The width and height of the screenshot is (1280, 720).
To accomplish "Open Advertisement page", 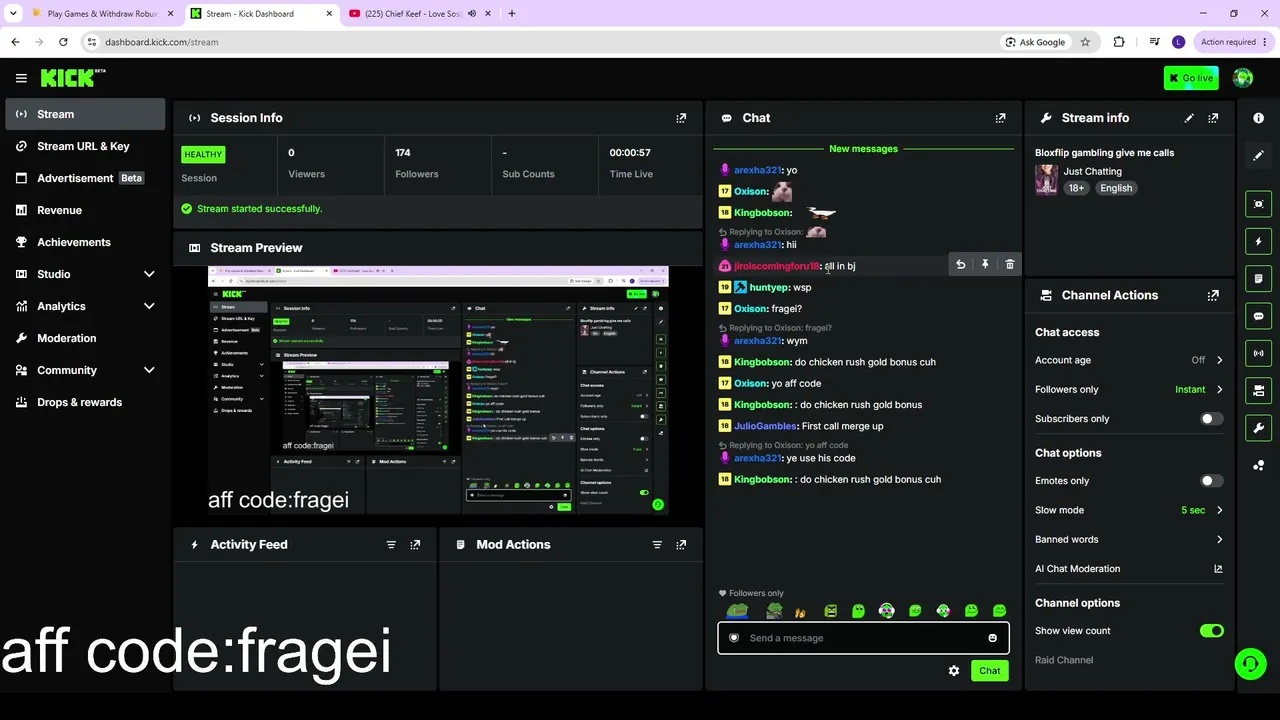I will click(x=85, y=178).
